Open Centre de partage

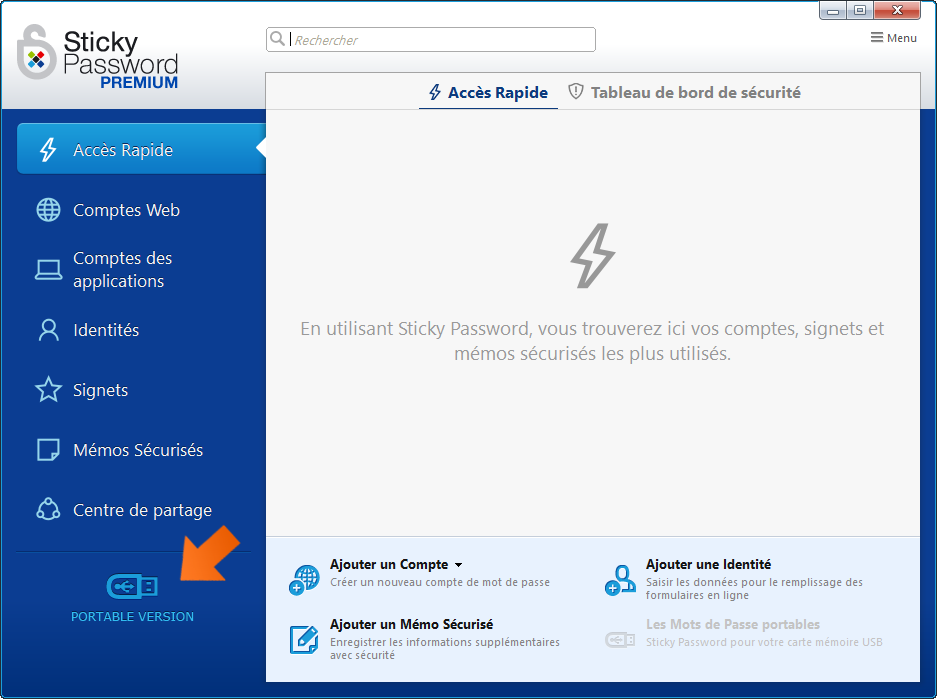[141, 510]
